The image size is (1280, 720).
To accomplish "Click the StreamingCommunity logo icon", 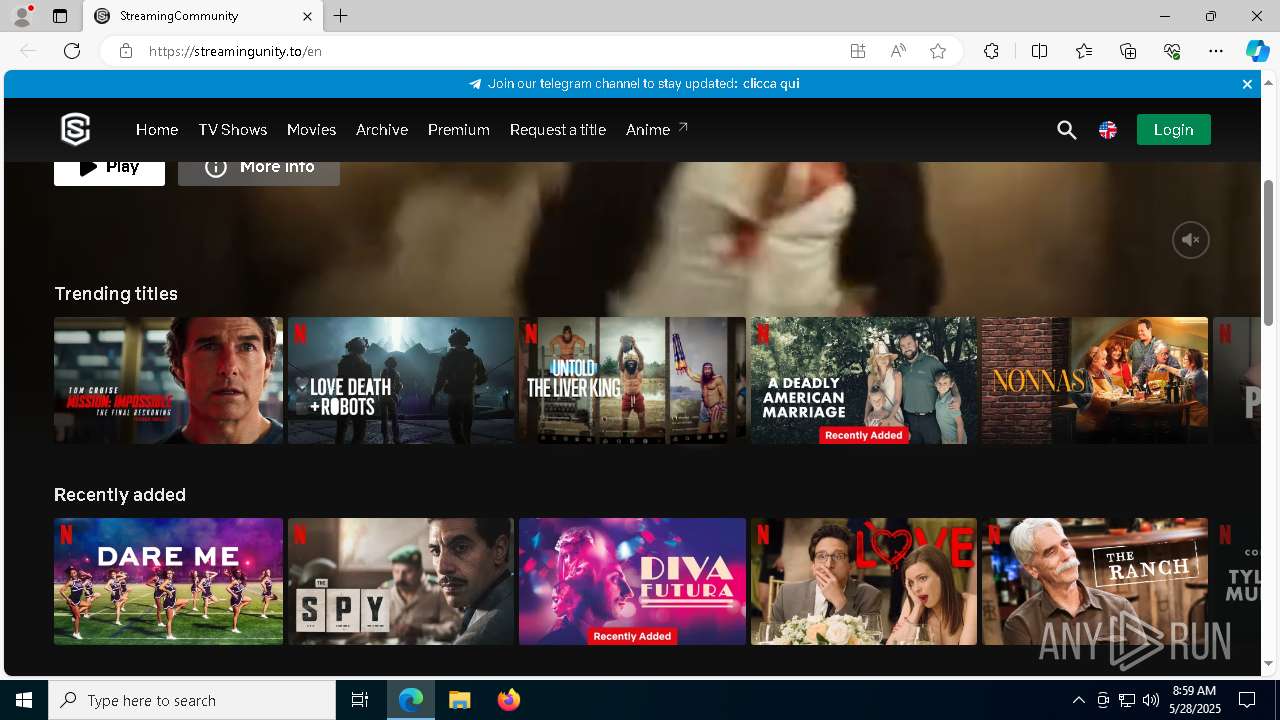I will (x=76, y=129).
